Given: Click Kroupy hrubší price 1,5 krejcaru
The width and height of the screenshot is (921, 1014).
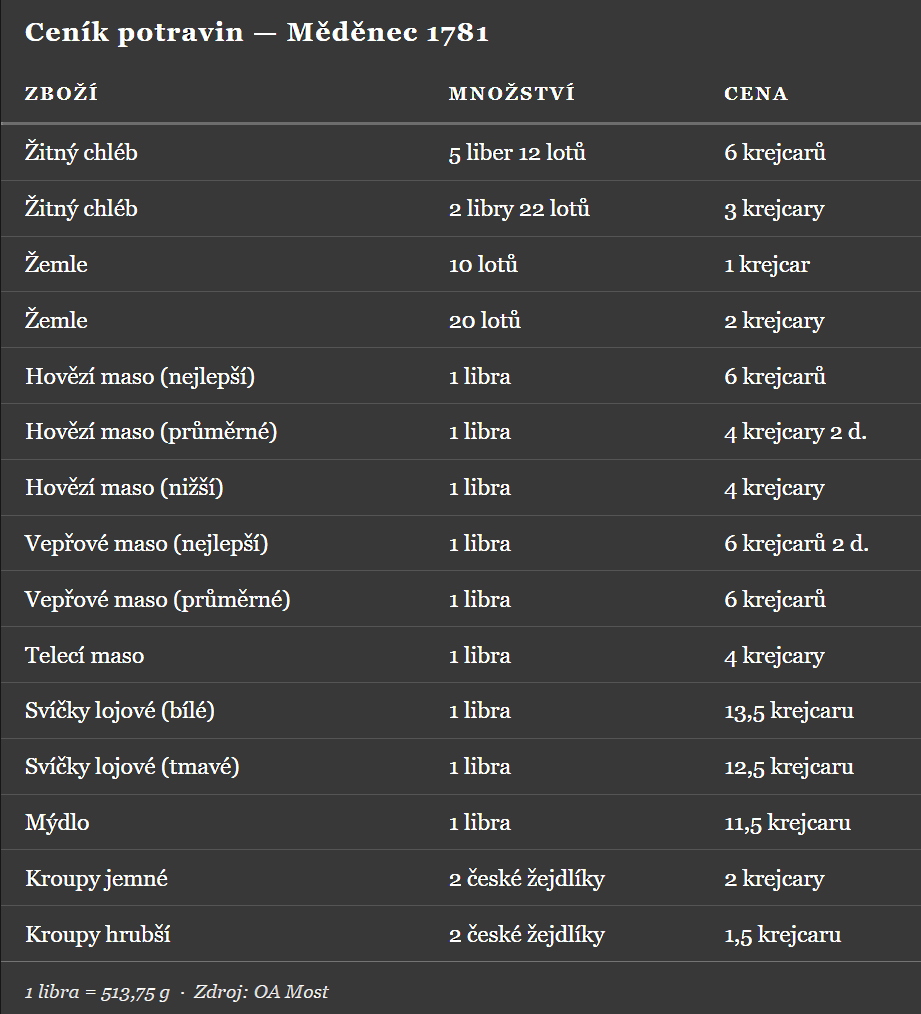Looking at the screenshot, I should [782, 935].
